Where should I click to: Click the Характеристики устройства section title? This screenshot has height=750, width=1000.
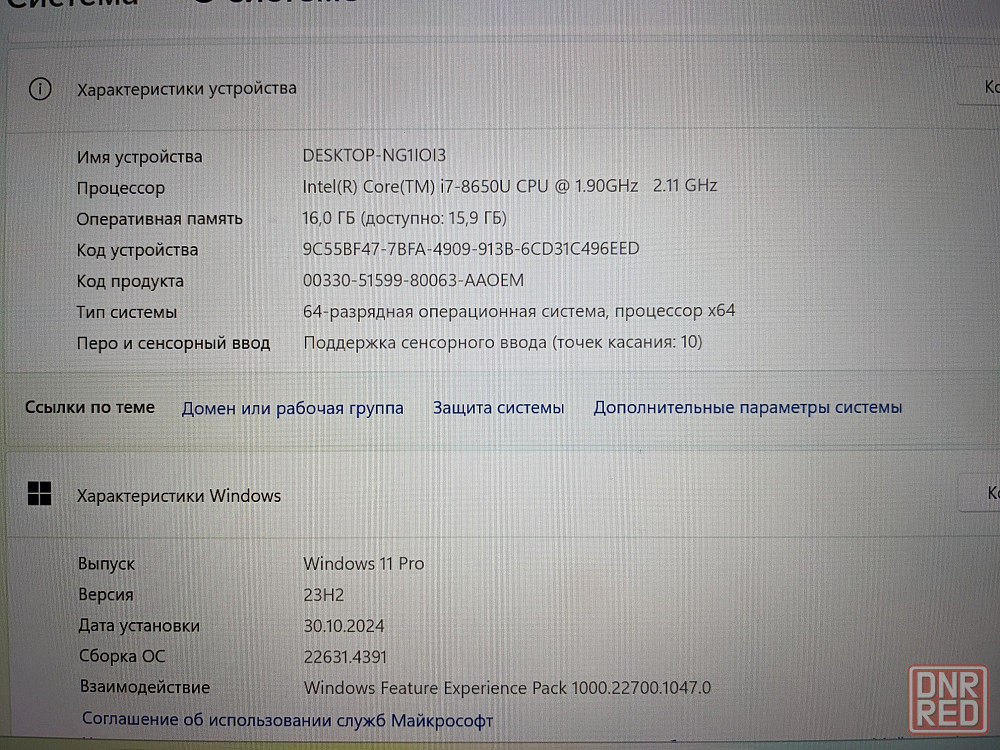[x=187, y=89]
